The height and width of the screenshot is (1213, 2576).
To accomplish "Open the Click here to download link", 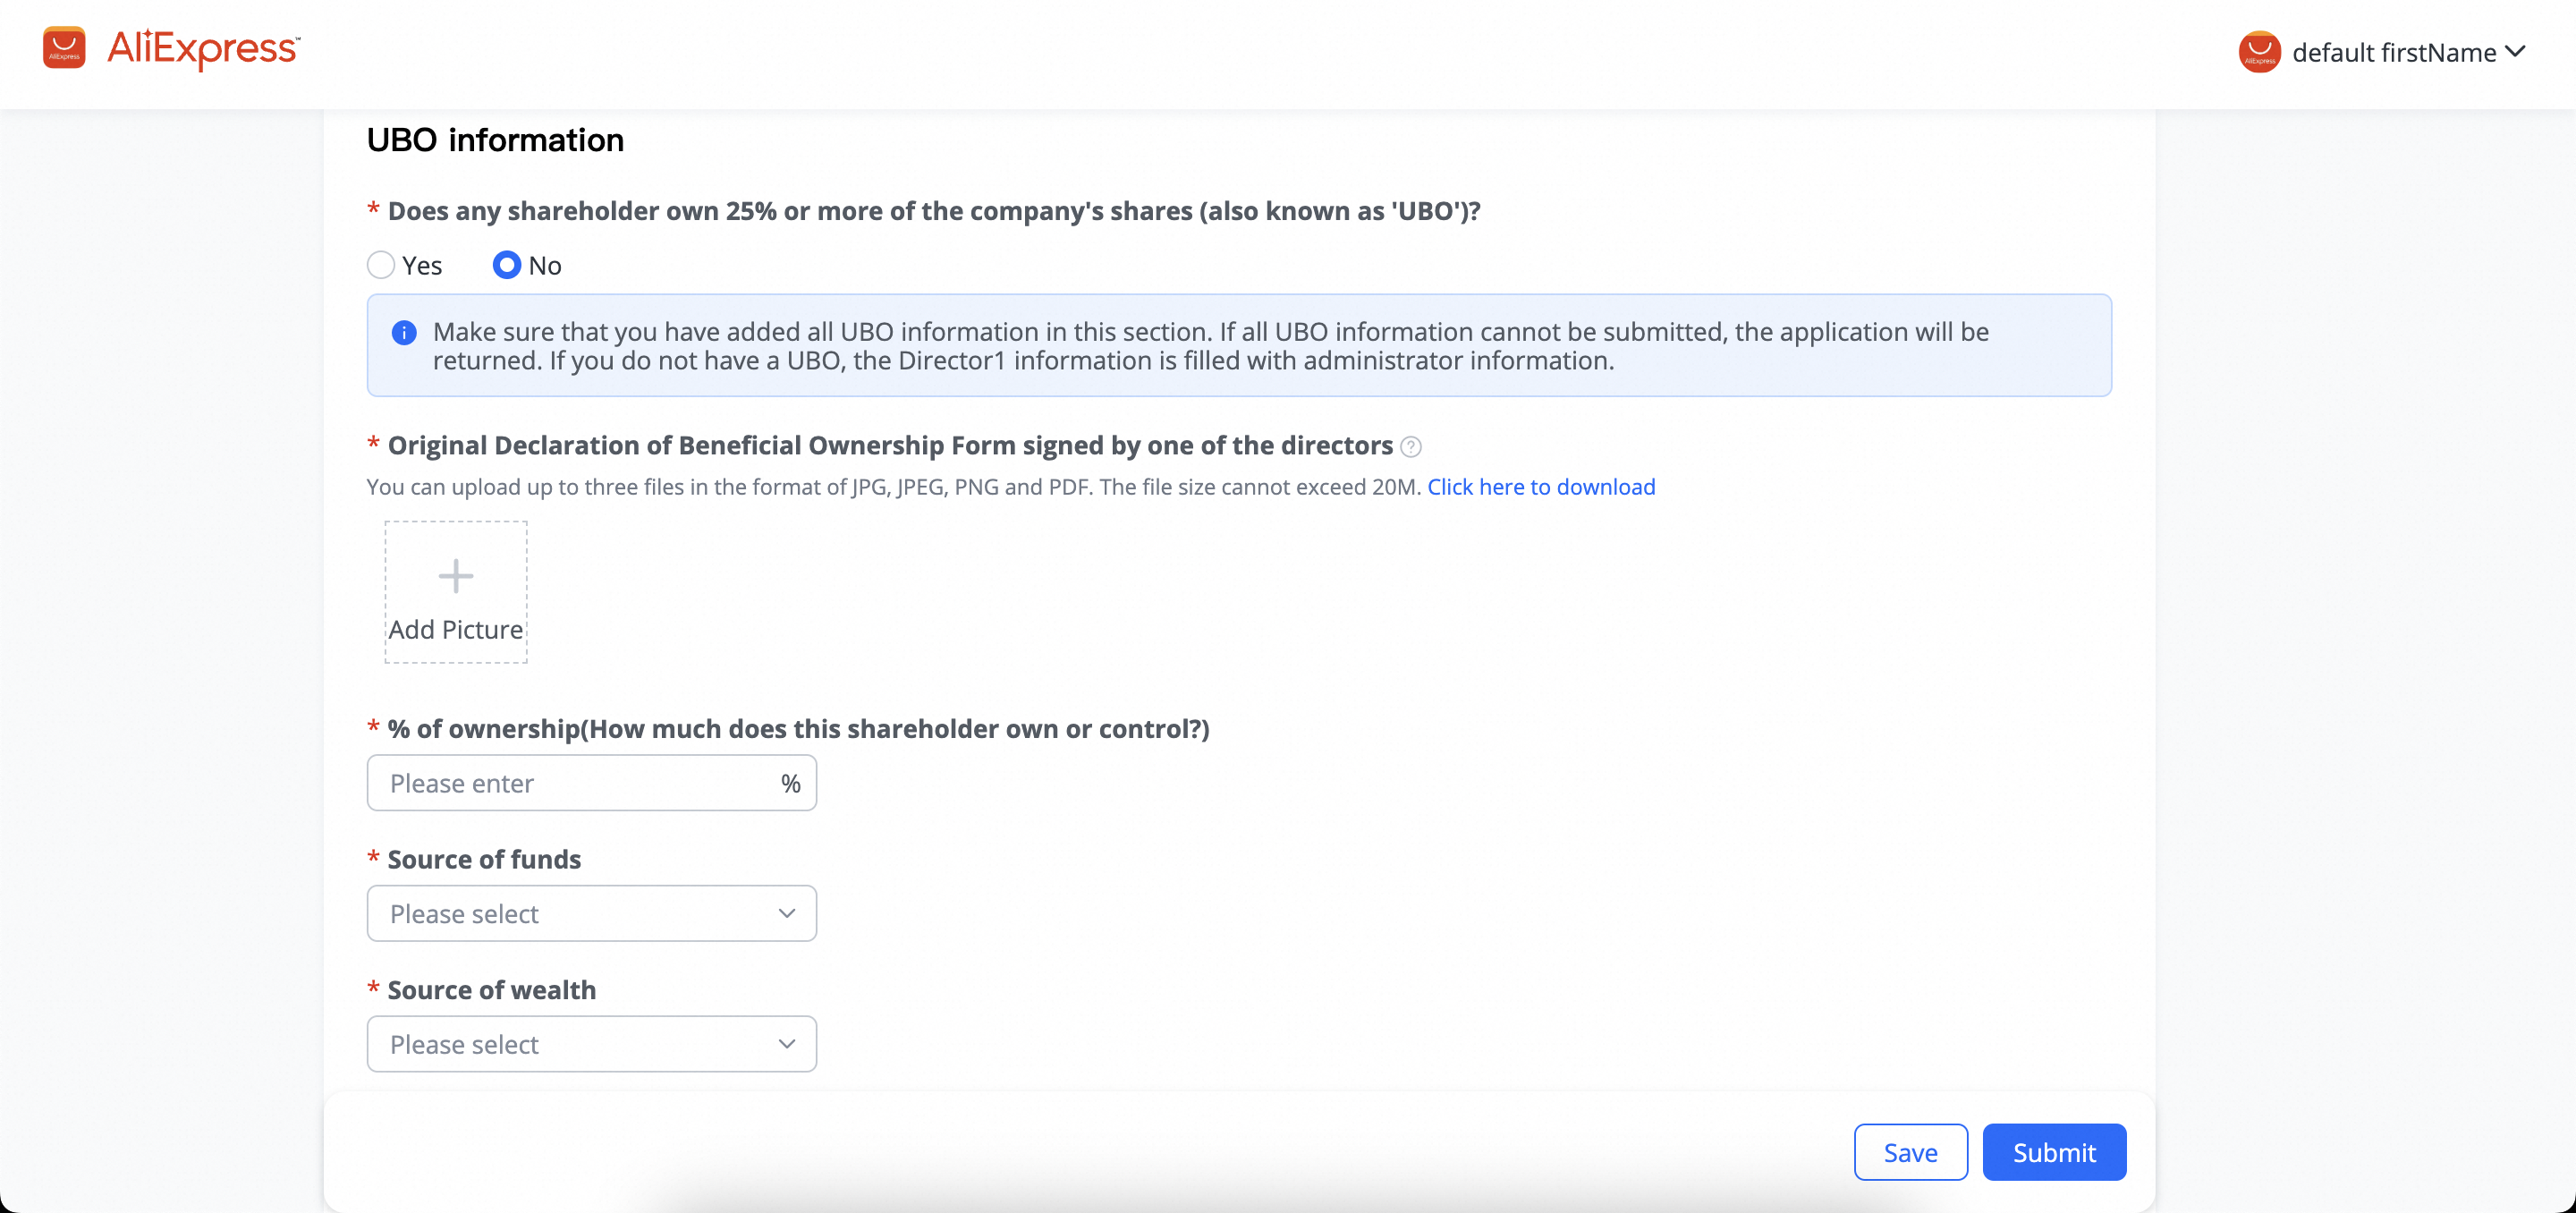I will pyautogui.click(x=1541, y=487).
